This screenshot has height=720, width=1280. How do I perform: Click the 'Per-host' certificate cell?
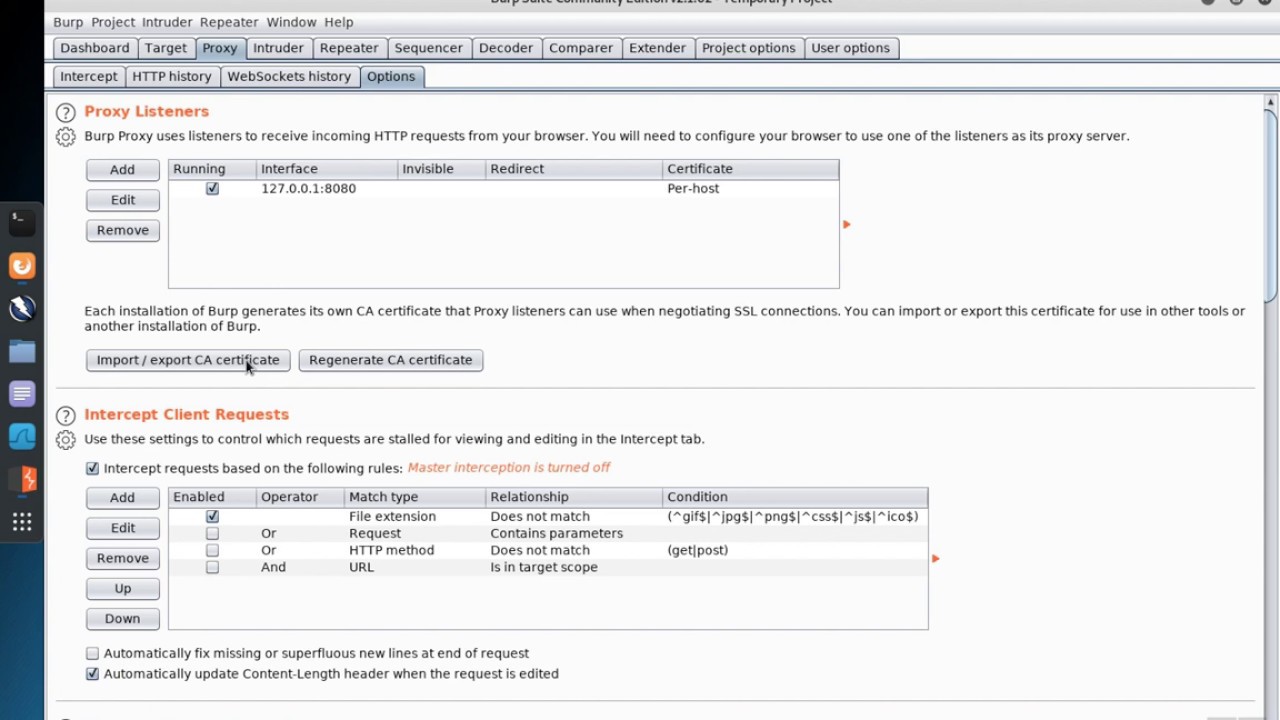coord(750,188)
